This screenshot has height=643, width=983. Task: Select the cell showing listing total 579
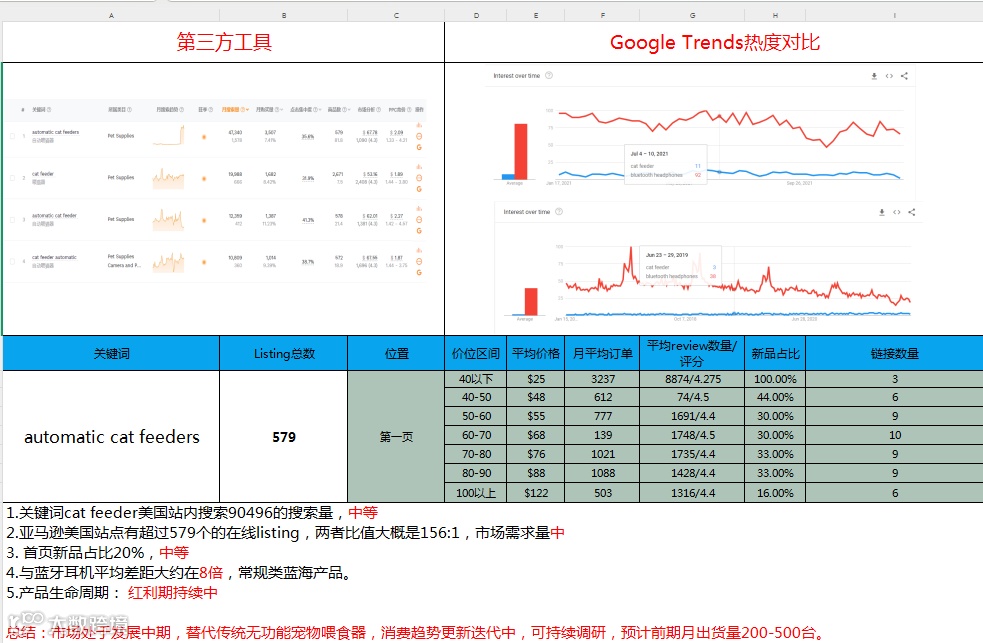point(284,437)
